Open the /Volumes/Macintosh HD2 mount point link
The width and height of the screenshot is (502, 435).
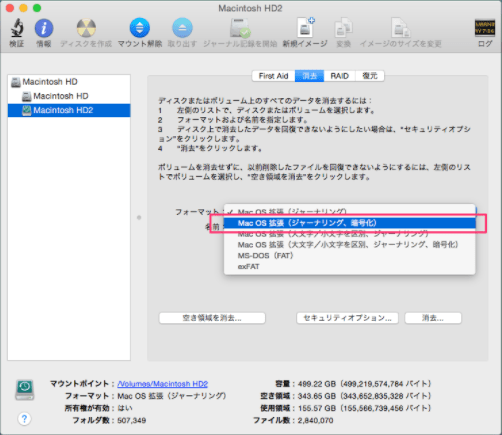pyautogui.click(x=163, y=384)
